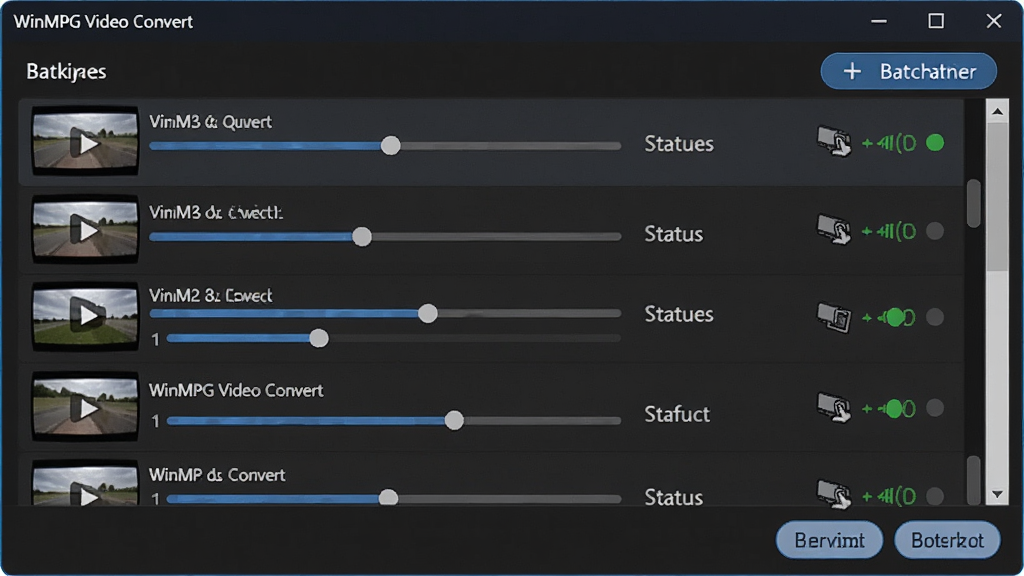Click the green status dot in the VinM3 & Quvert row
This screenshot has width=1024, height=576.
coord(935,142)
